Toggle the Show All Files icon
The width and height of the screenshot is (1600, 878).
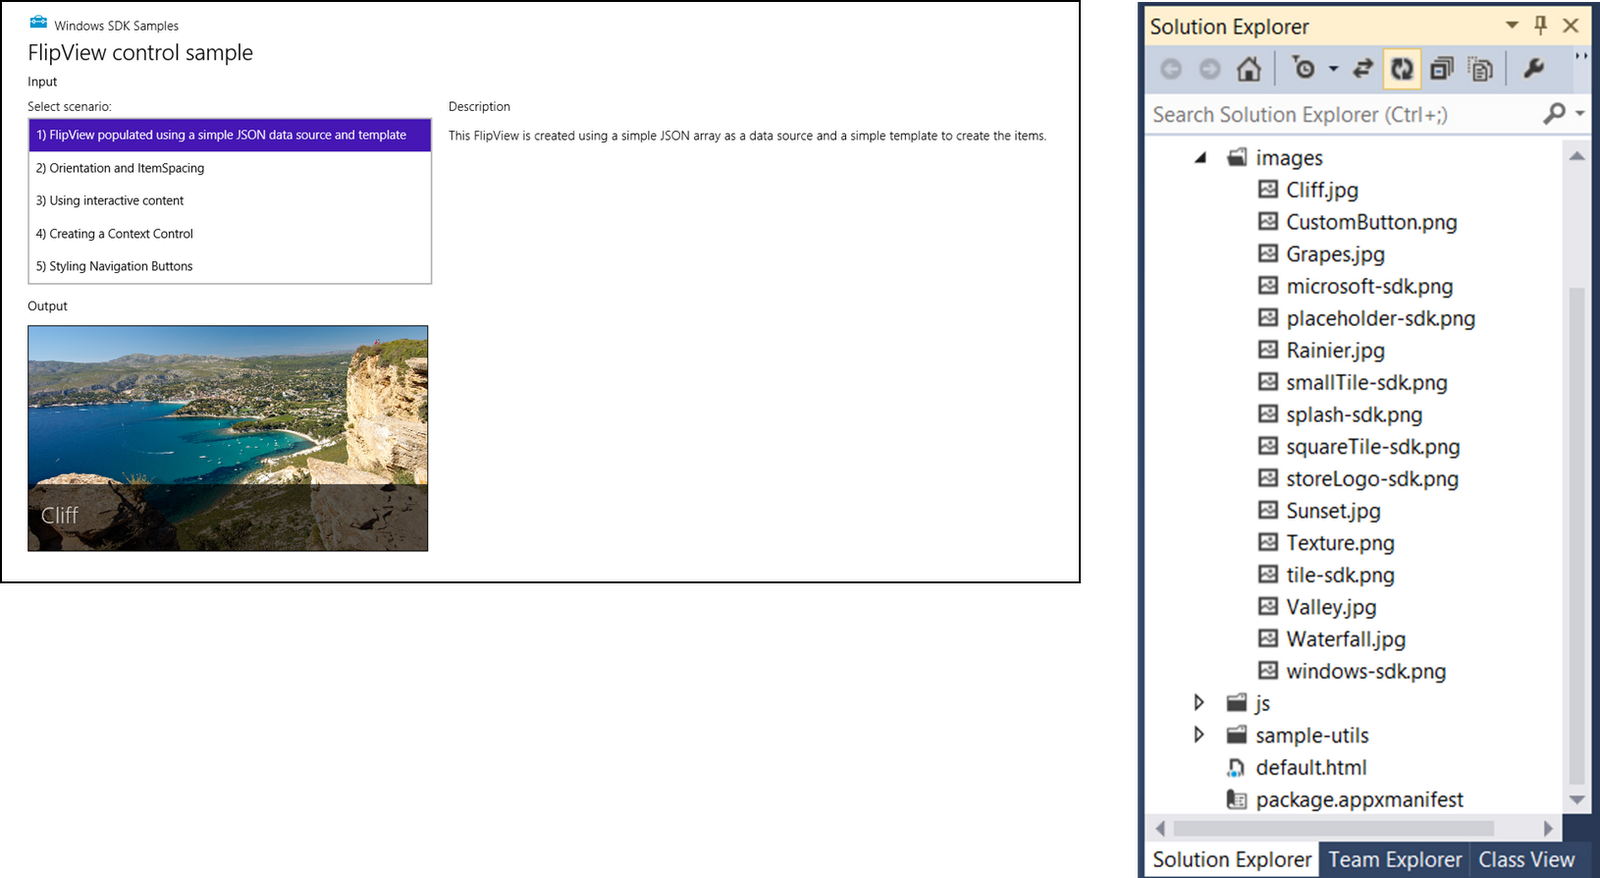tap(1480, 69)
